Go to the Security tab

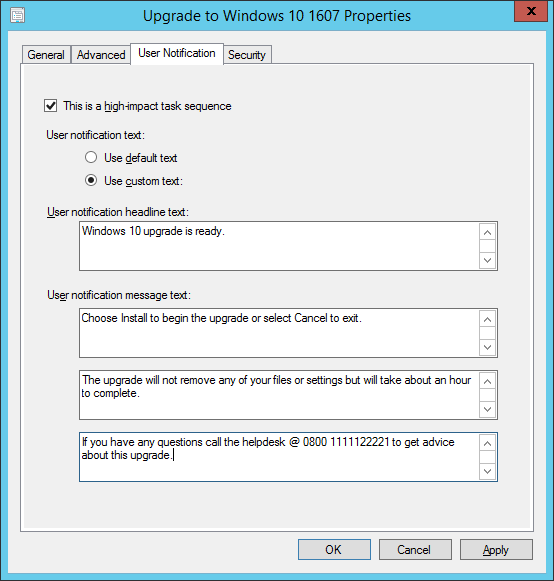point(247,55)
